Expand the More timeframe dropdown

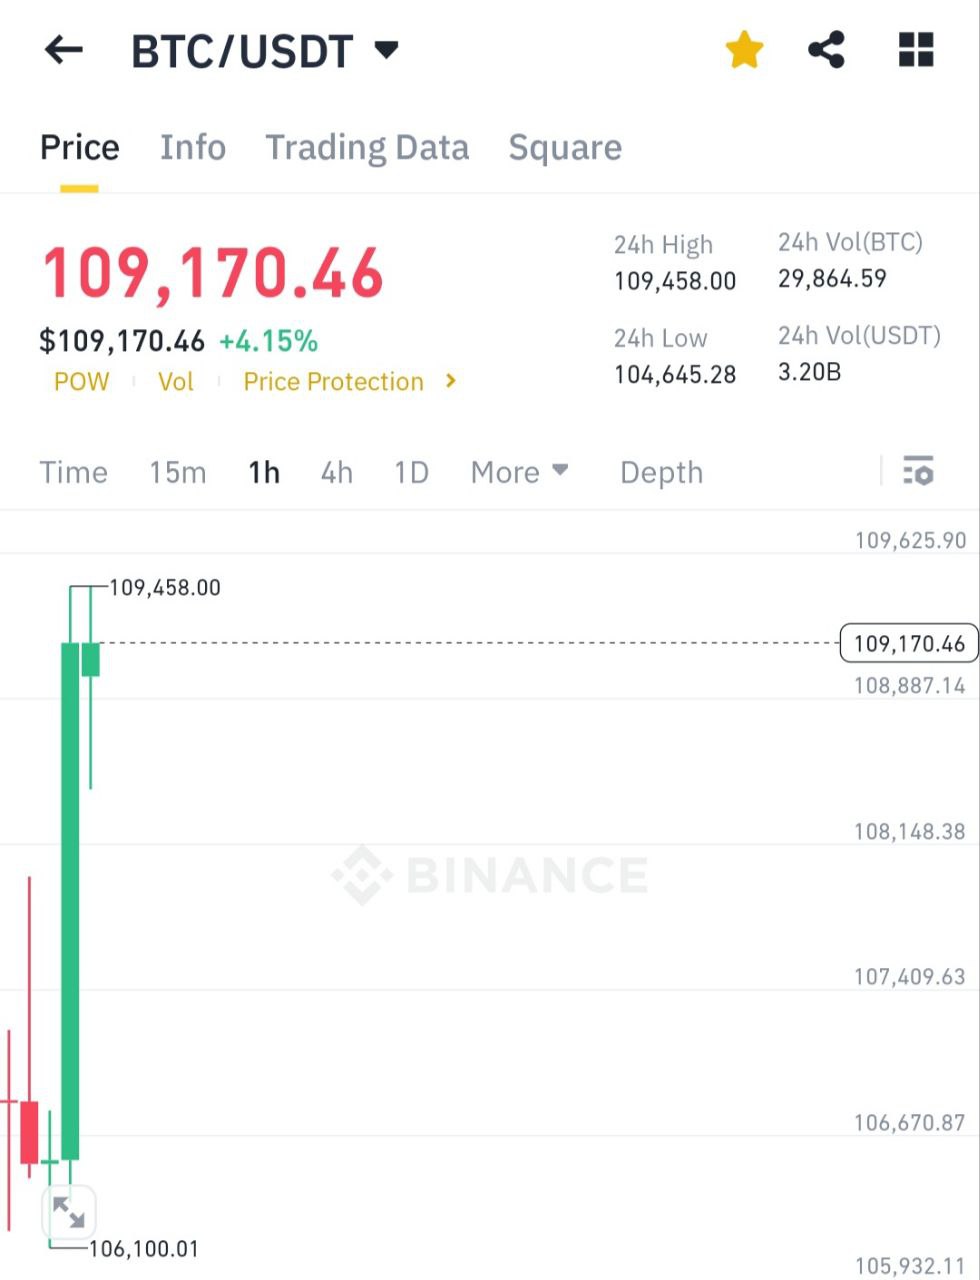tap(519, 472)
